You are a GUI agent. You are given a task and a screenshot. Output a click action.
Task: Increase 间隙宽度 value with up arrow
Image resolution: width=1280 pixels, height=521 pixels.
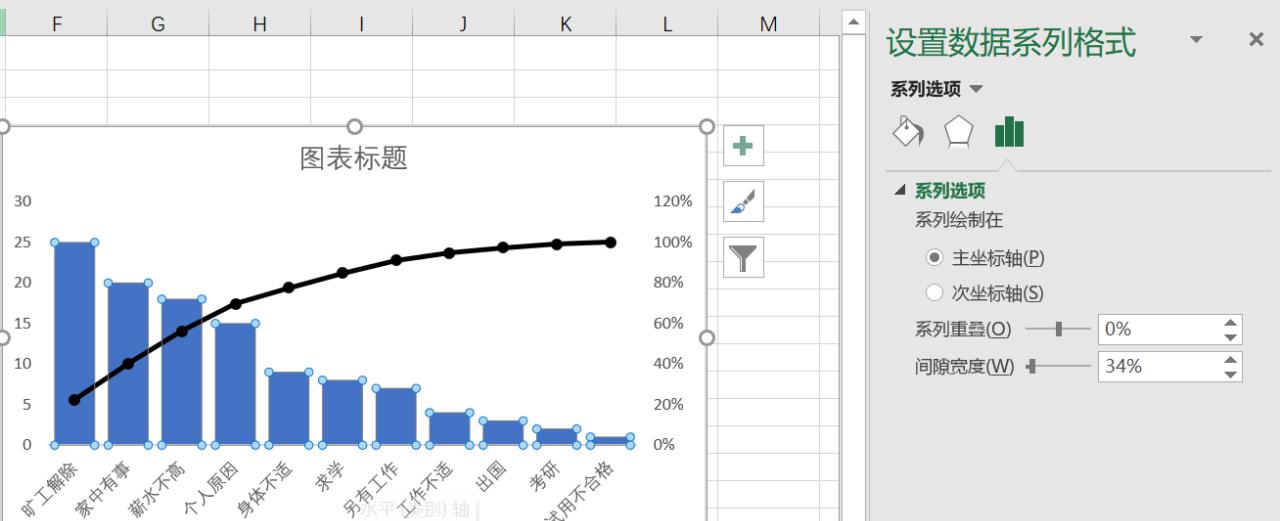(1231, 359)
